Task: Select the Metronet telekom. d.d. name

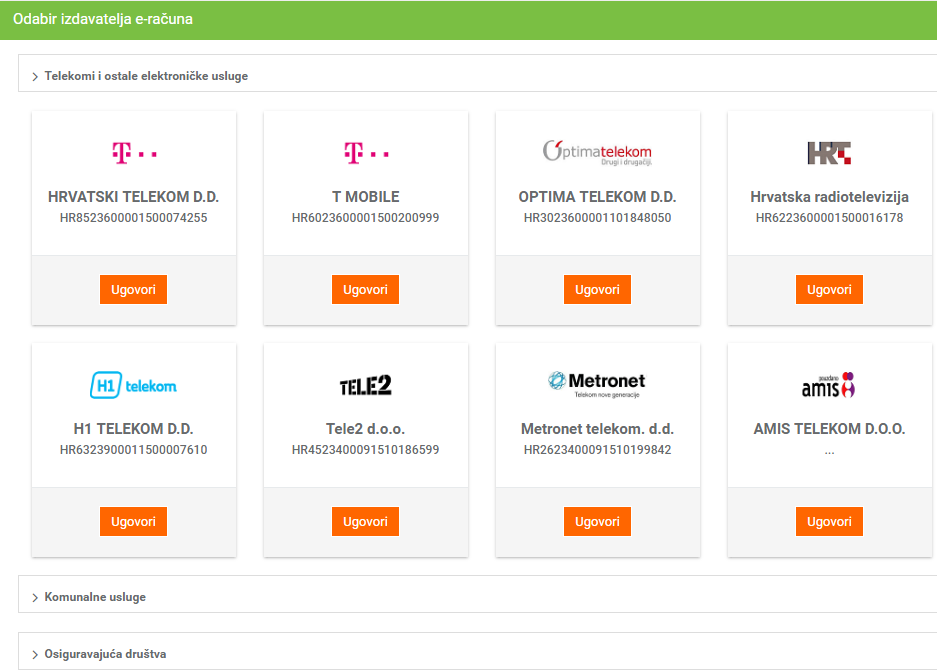Action: pos(597,429)
